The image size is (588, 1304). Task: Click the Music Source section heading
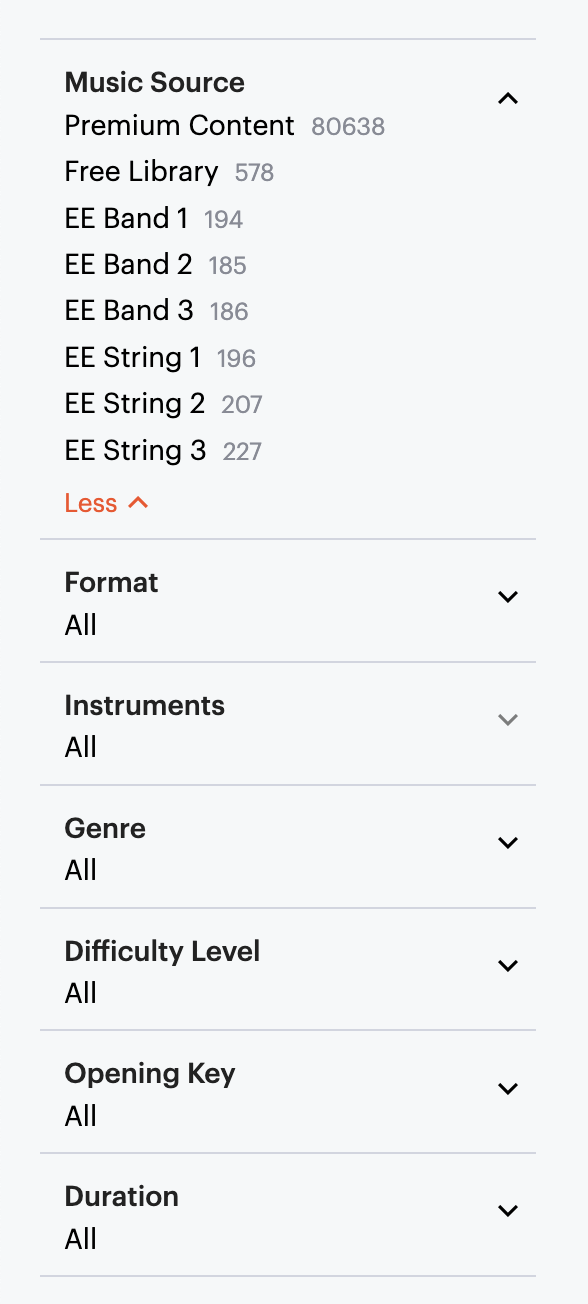(x=154, y=82)
